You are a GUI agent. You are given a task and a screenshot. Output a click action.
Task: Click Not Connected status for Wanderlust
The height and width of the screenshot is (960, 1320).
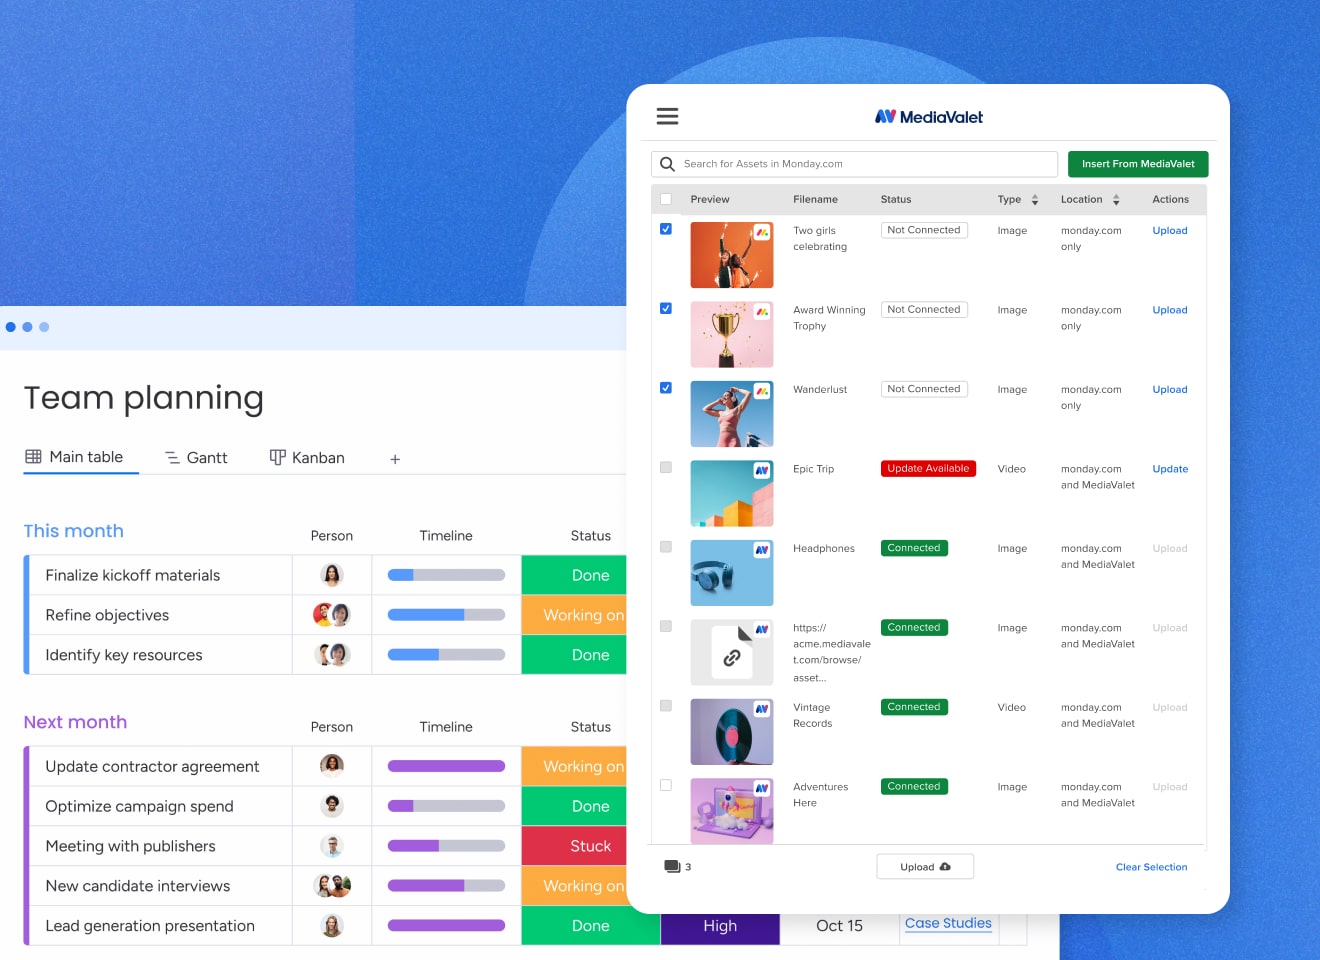pyautogui.click(x=924, y=389)
